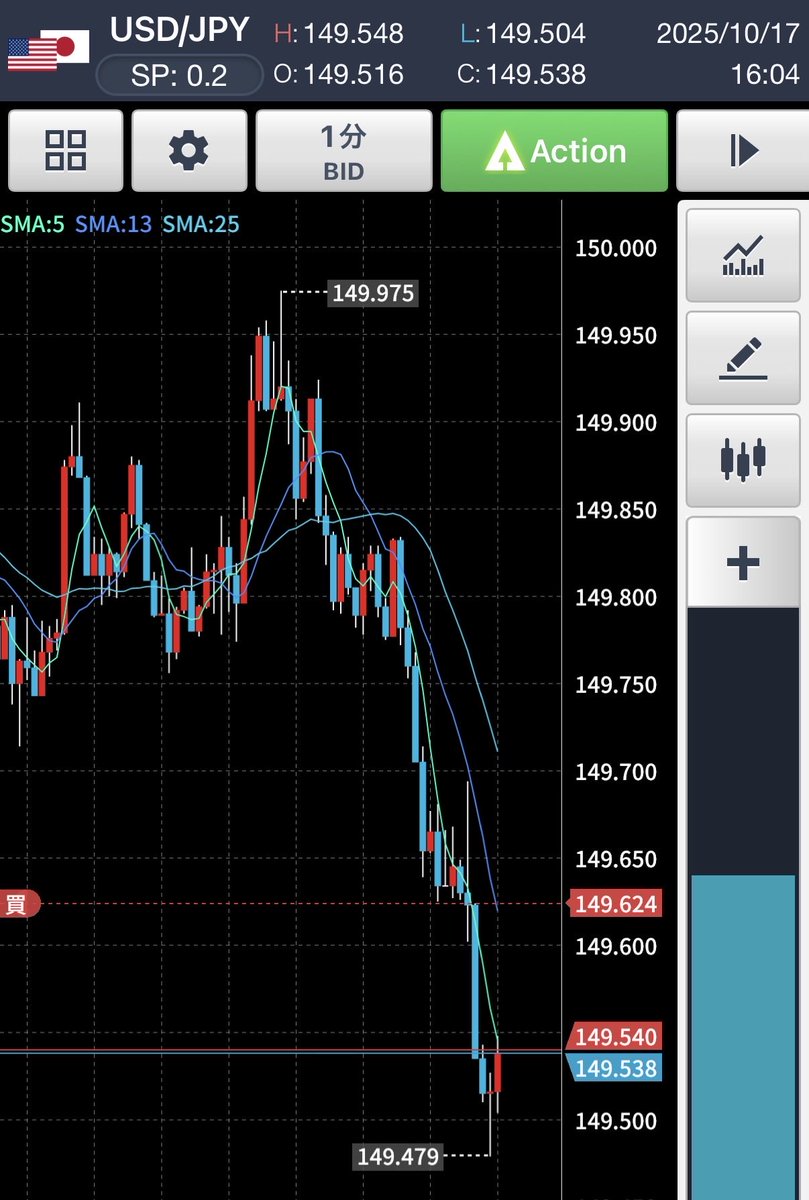
Task: Tap the SMA:13 indicator label
Action: pos(112,224)
